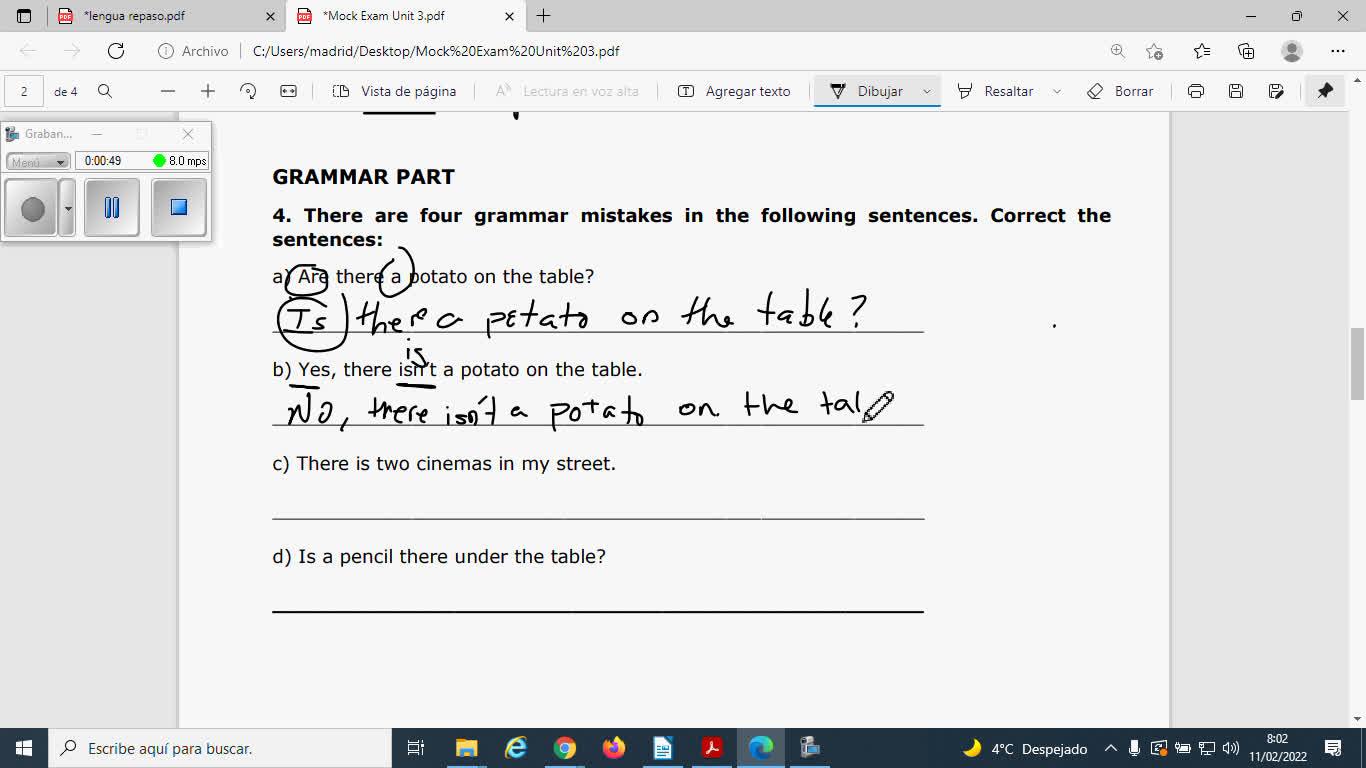Open the tab actions menu icon
The height and width of the screenshot is (768, 1366).
[x=24, y=16]
